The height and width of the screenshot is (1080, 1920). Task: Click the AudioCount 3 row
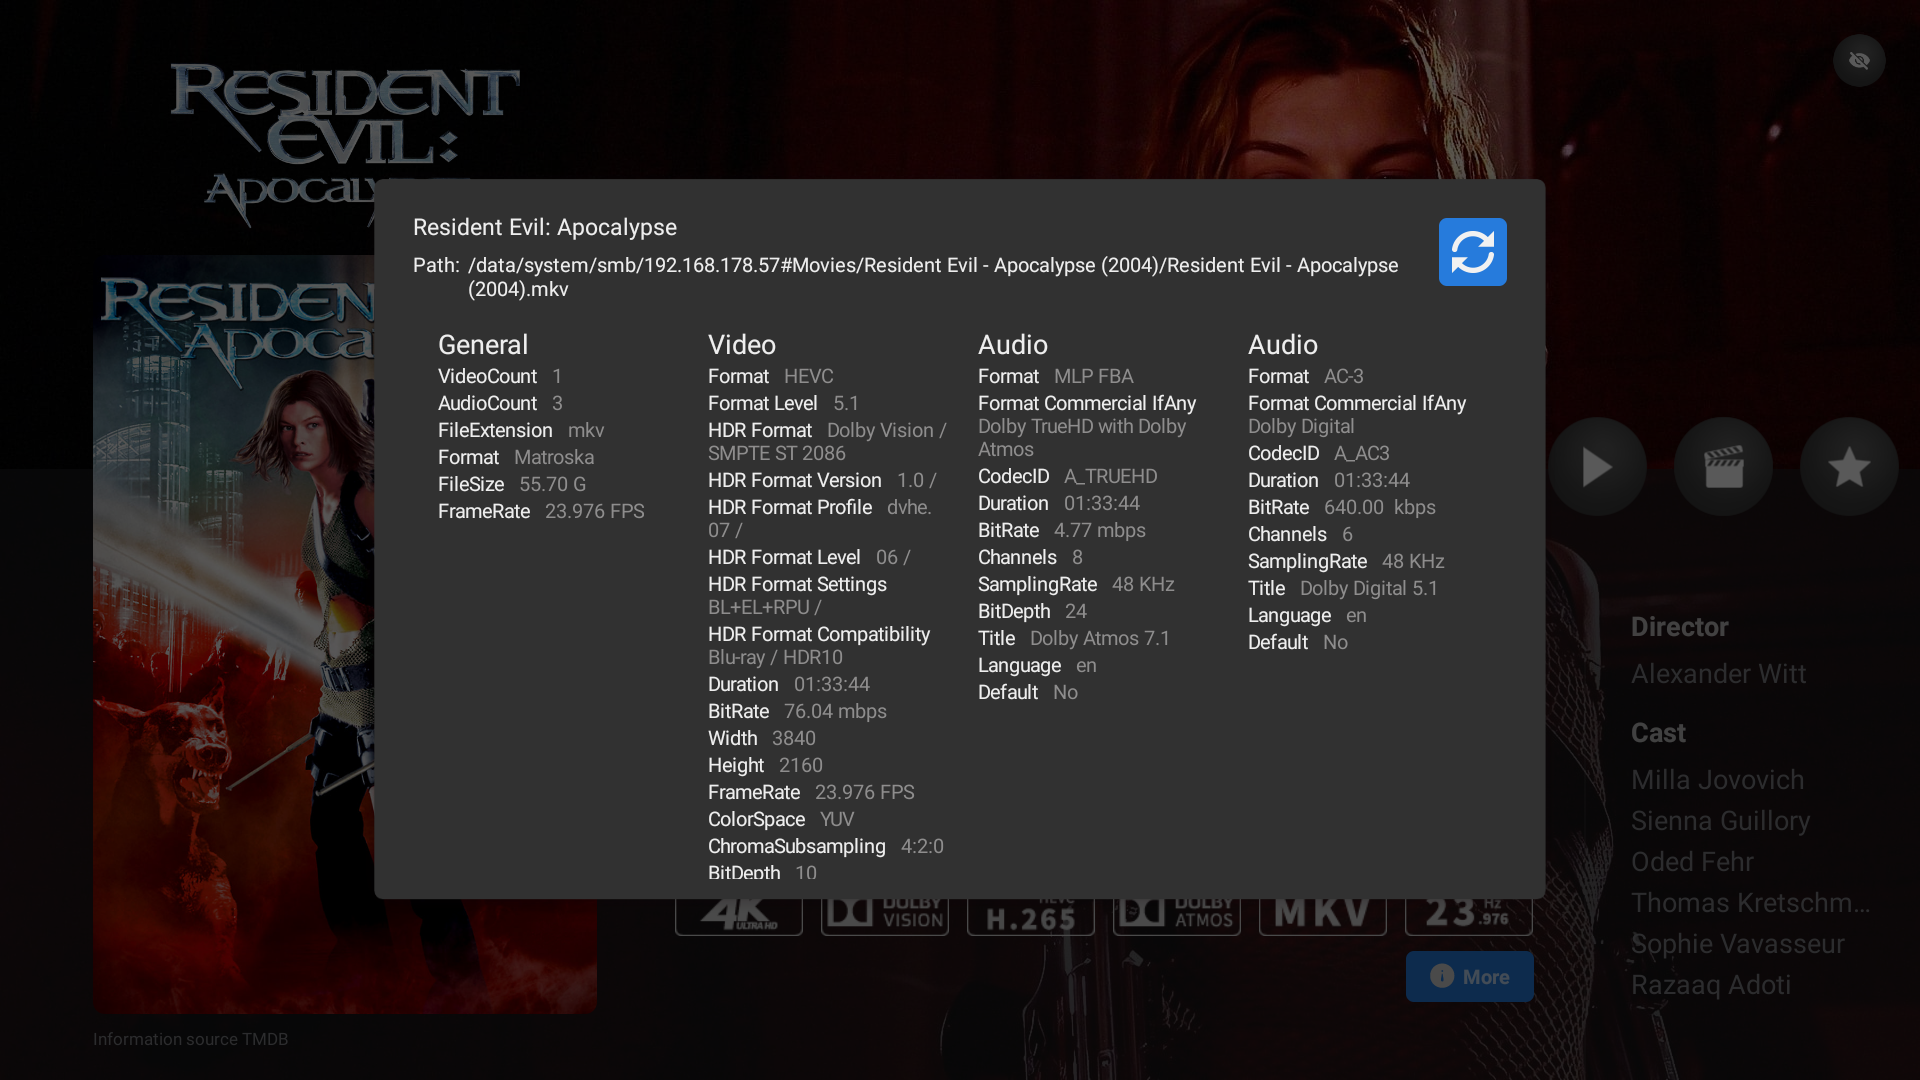pyautogui.click(x=500, y=403)
